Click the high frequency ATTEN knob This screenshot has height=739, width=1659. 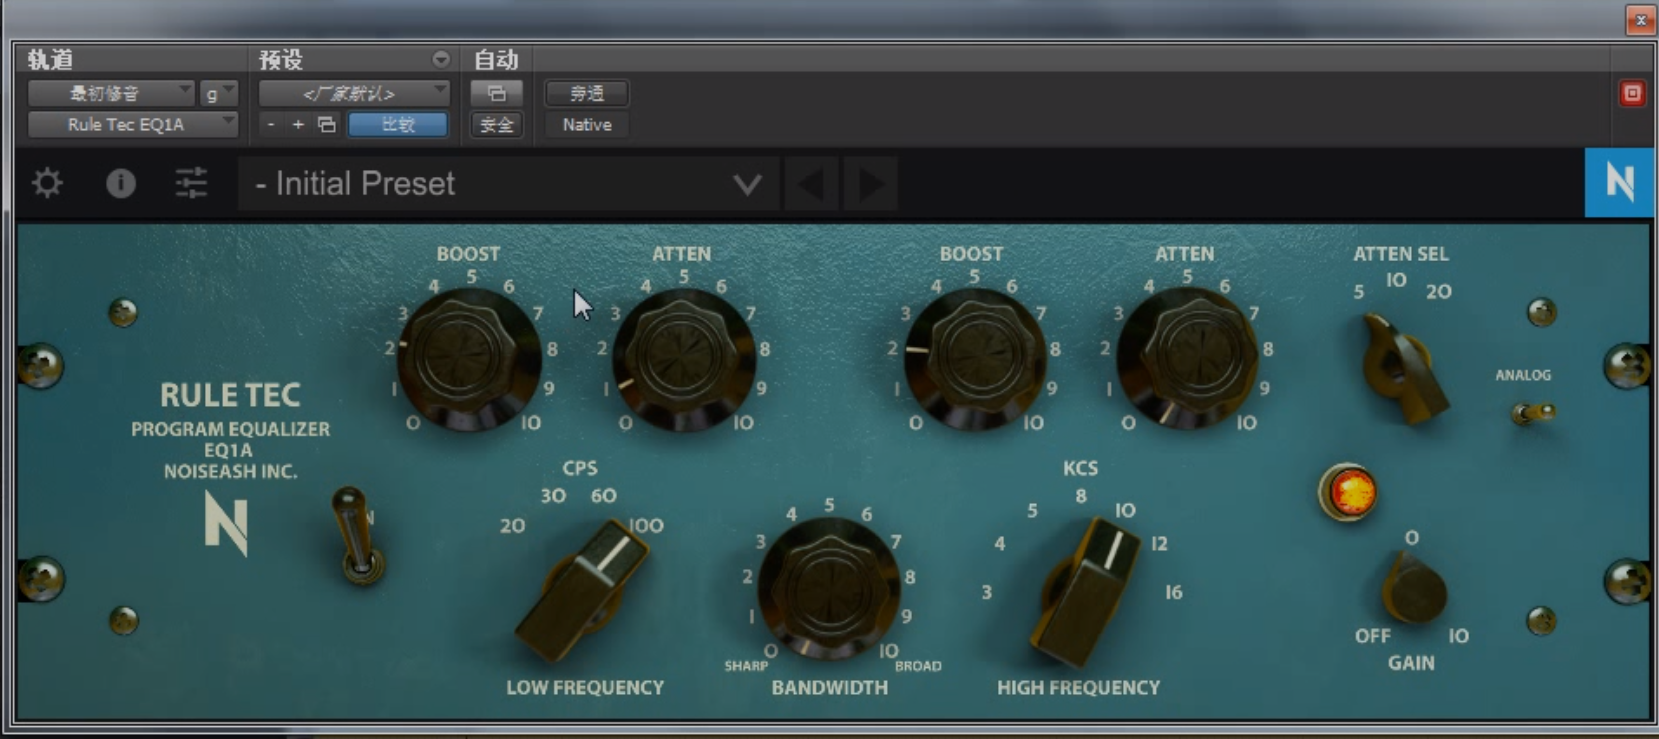click(1187, 358)
